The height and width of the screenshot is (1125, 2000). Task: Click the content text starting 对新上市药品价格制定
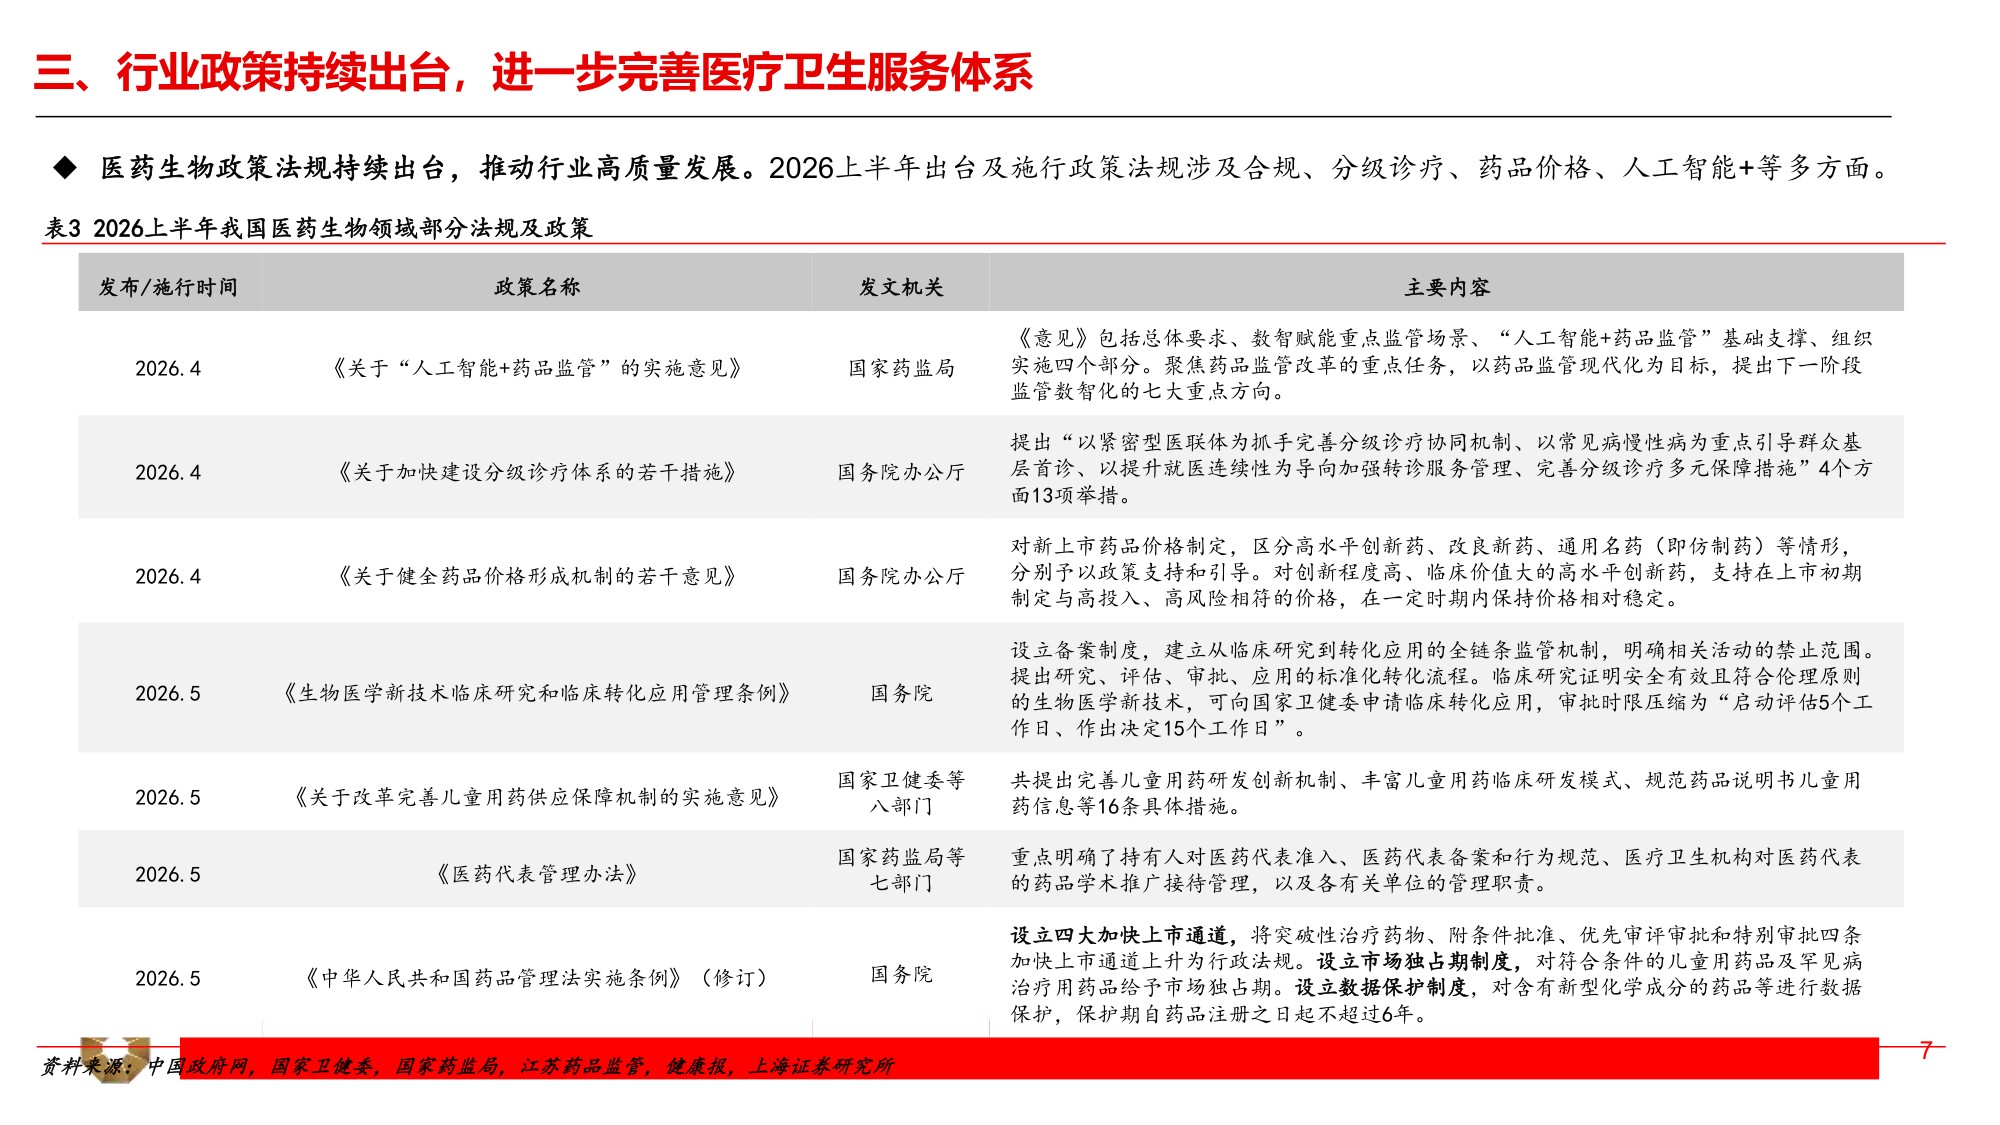click(1436, 572)
